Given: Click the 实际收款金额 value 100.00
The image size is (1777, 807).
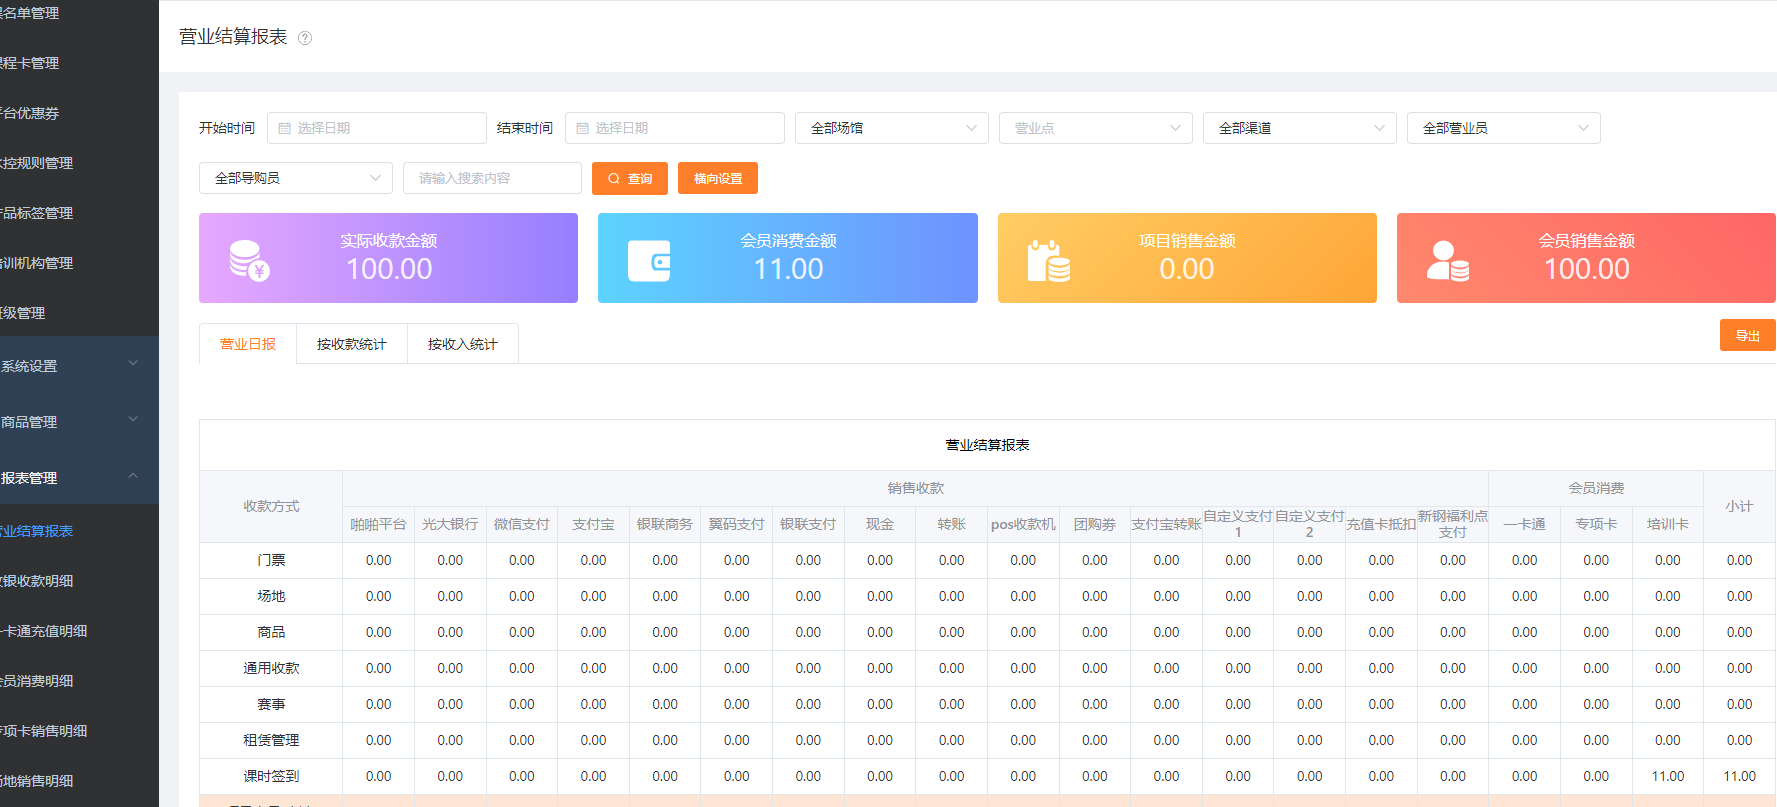Looking at the screenshot, I should [389, 269].
